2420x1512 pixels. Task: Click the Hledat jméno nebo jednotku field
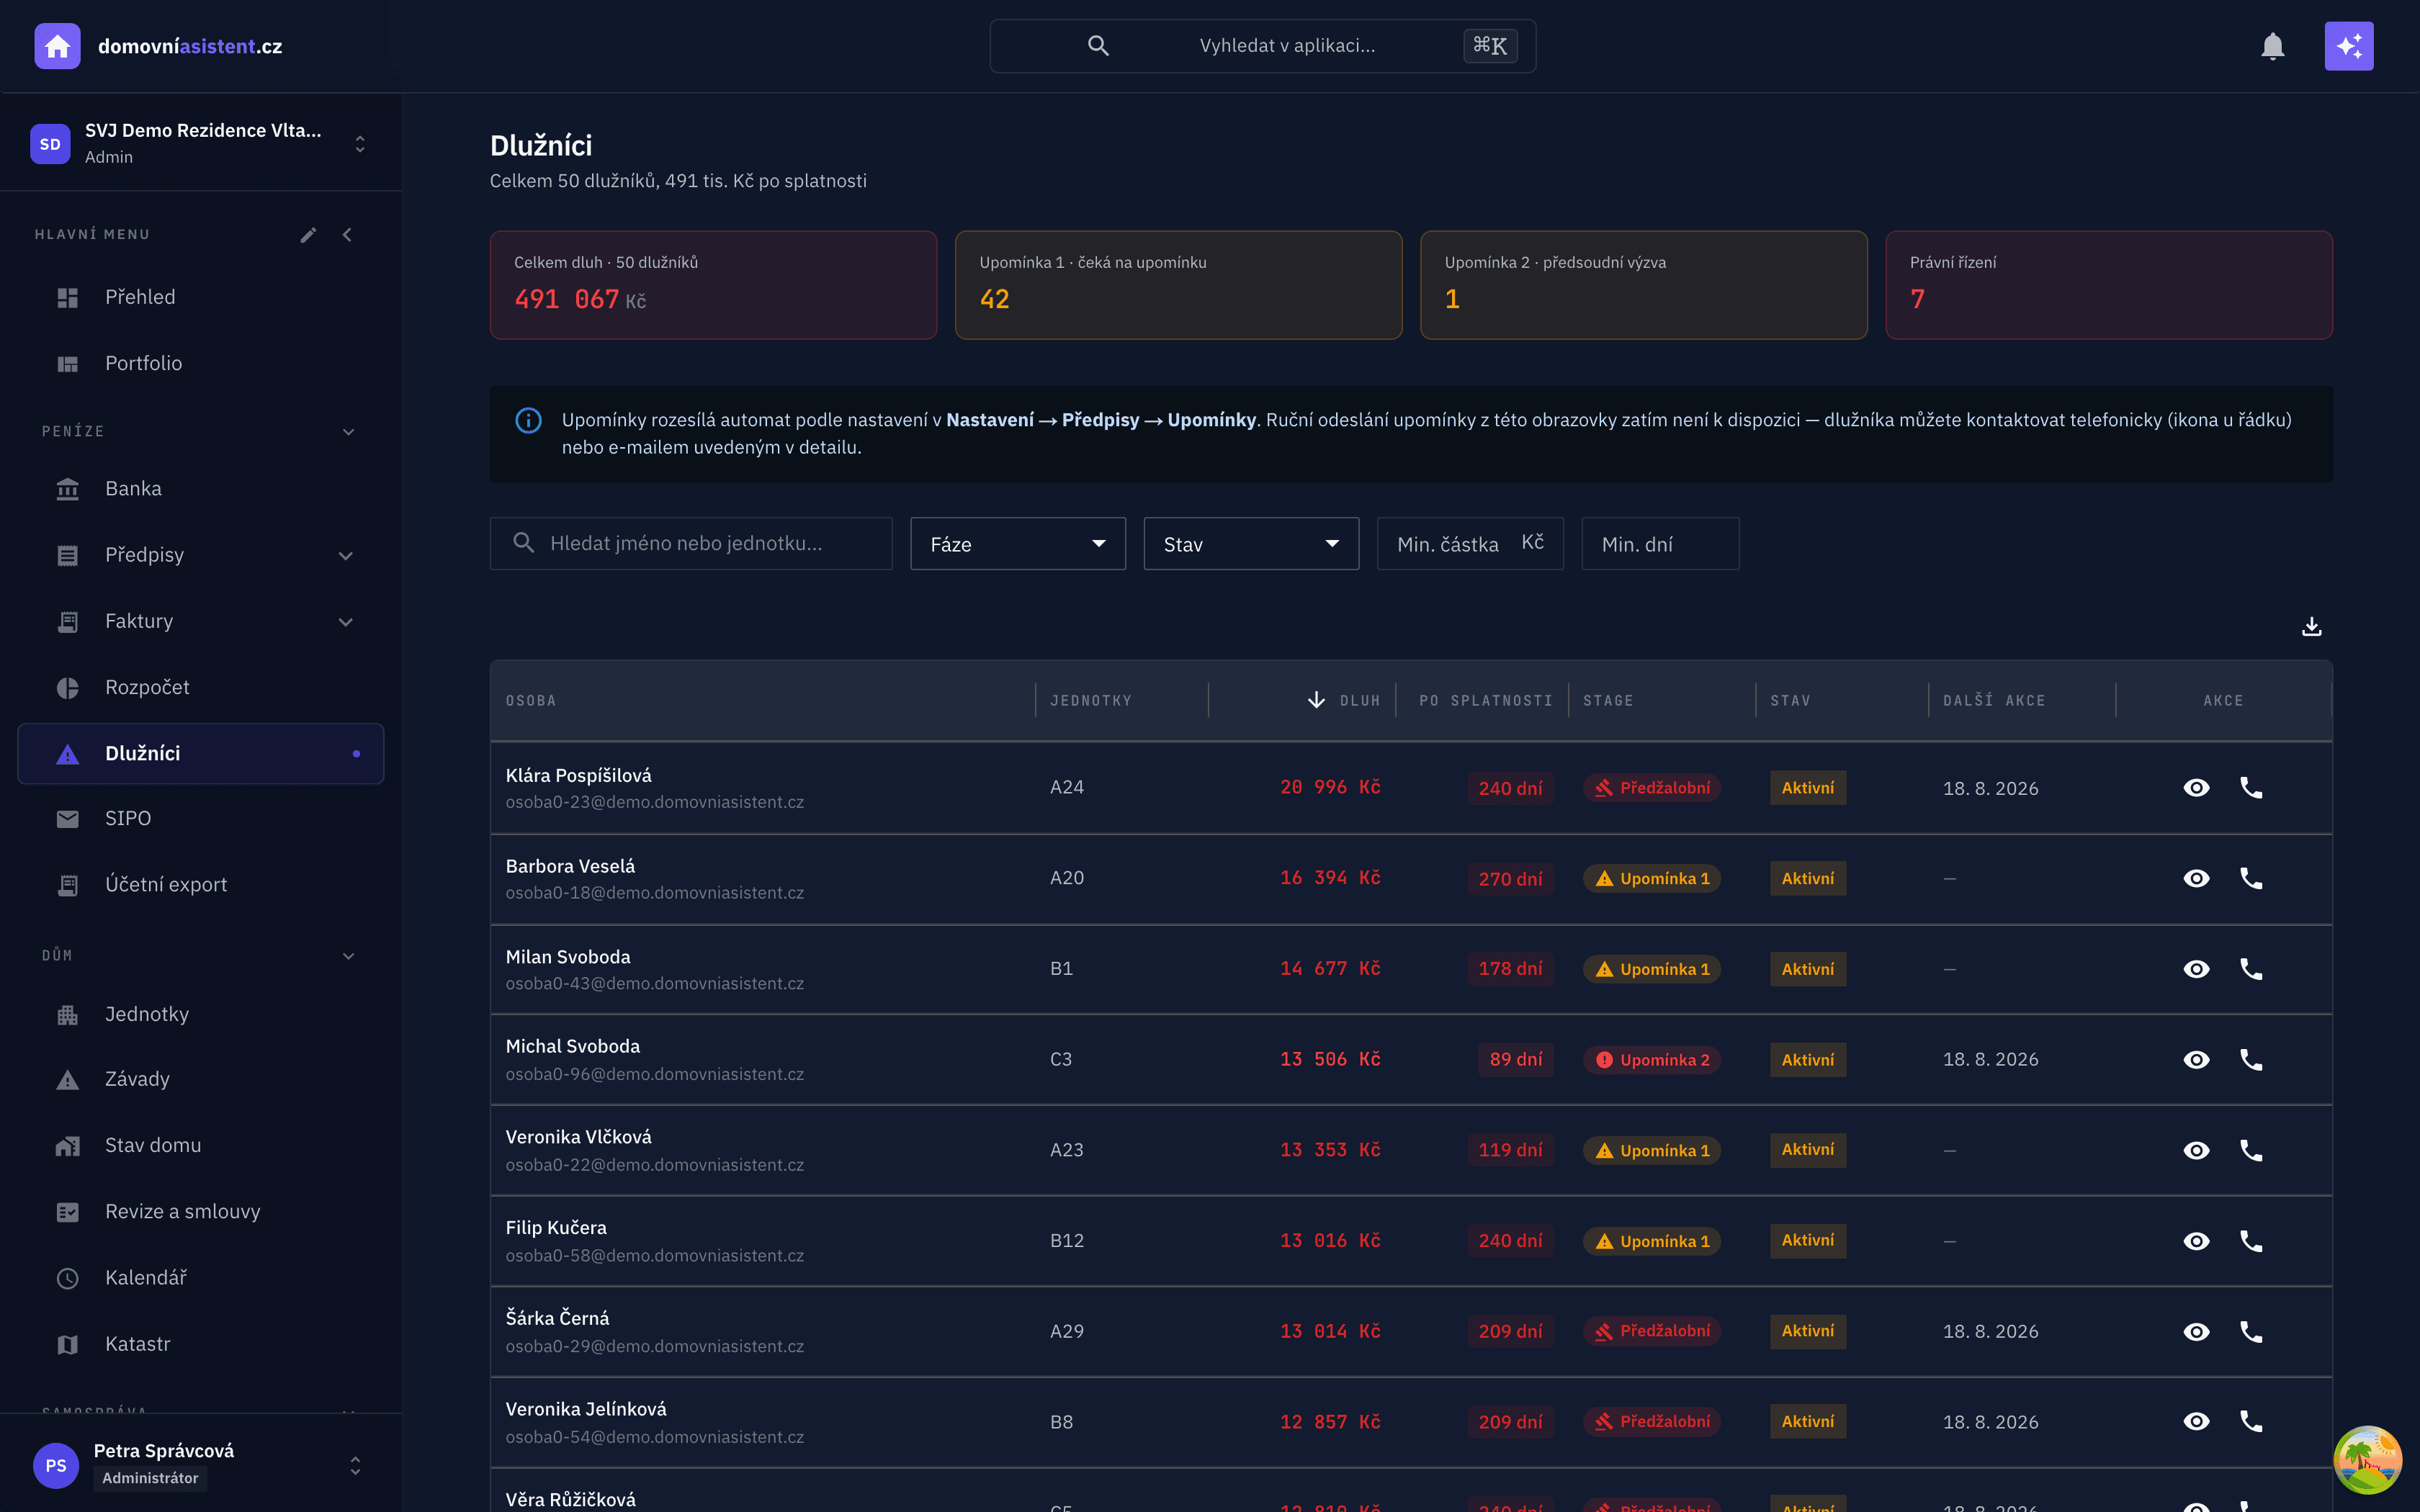691,543
